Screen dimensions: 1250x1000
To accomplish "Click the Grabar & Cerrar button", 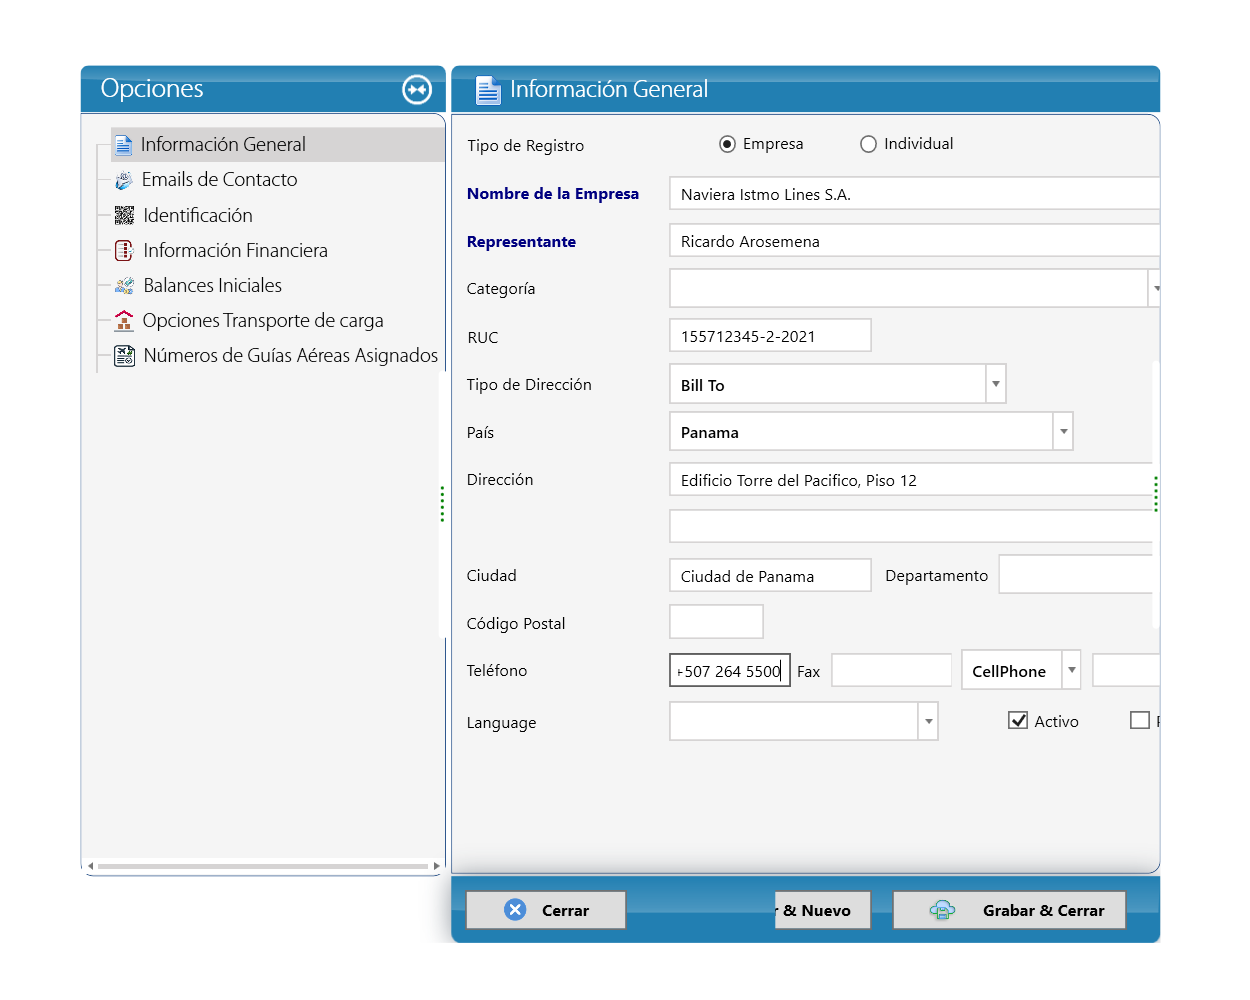I will tap(1009, 910).
